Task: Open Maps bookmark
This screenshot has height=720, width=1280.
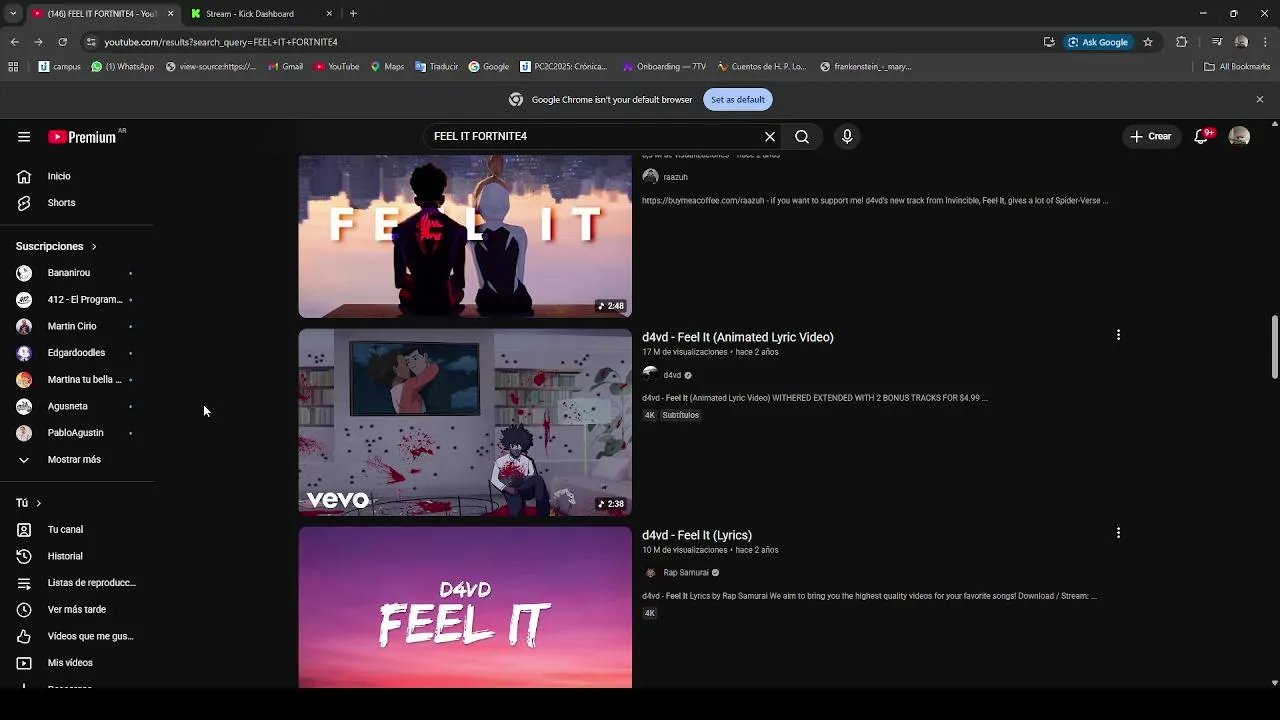Action: [387, 67]
